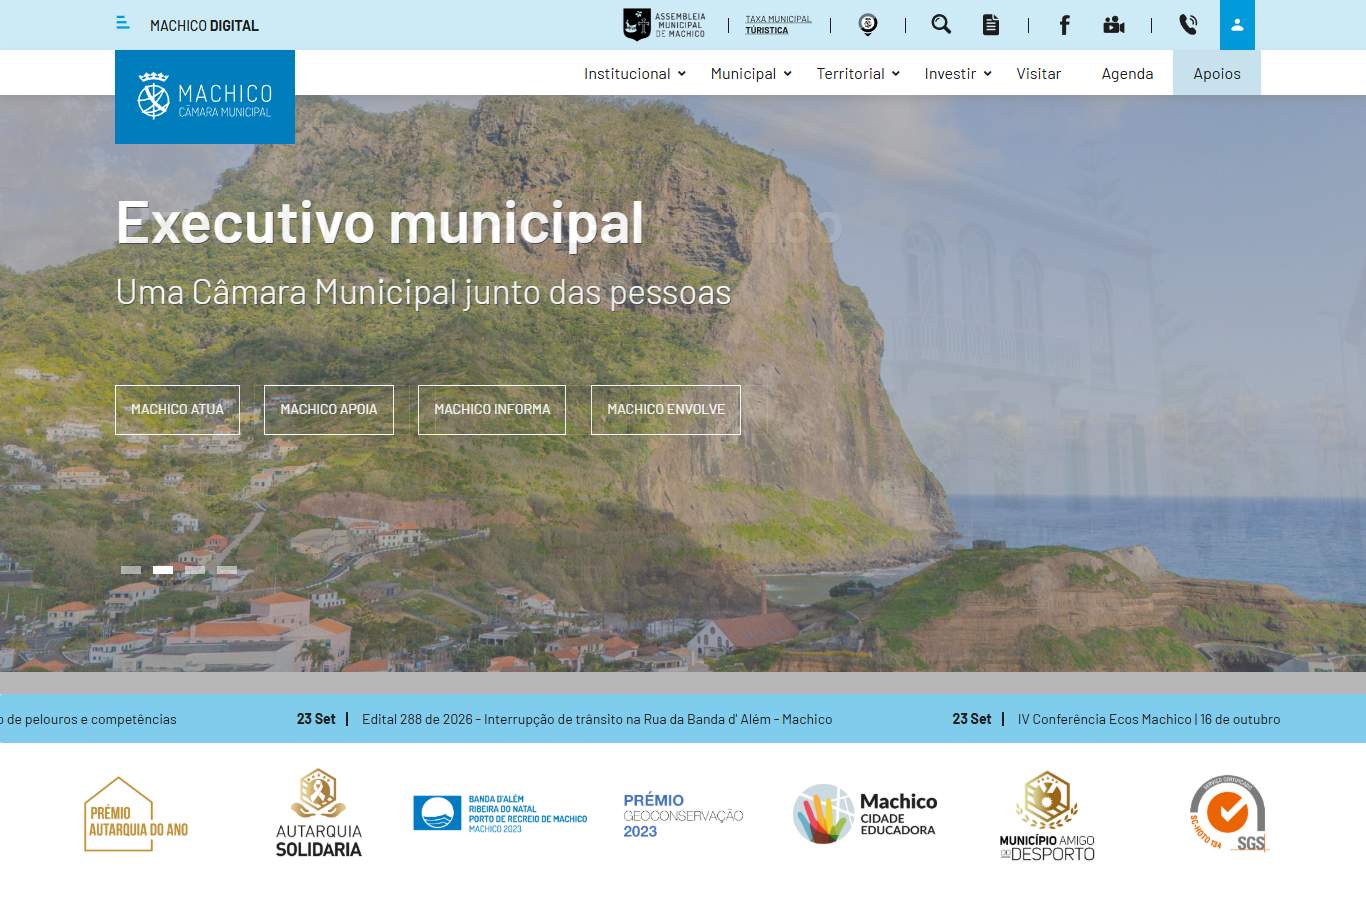1366x900 pixels.
Task: Open the Facebook icon
Action: pos(1065,25)
